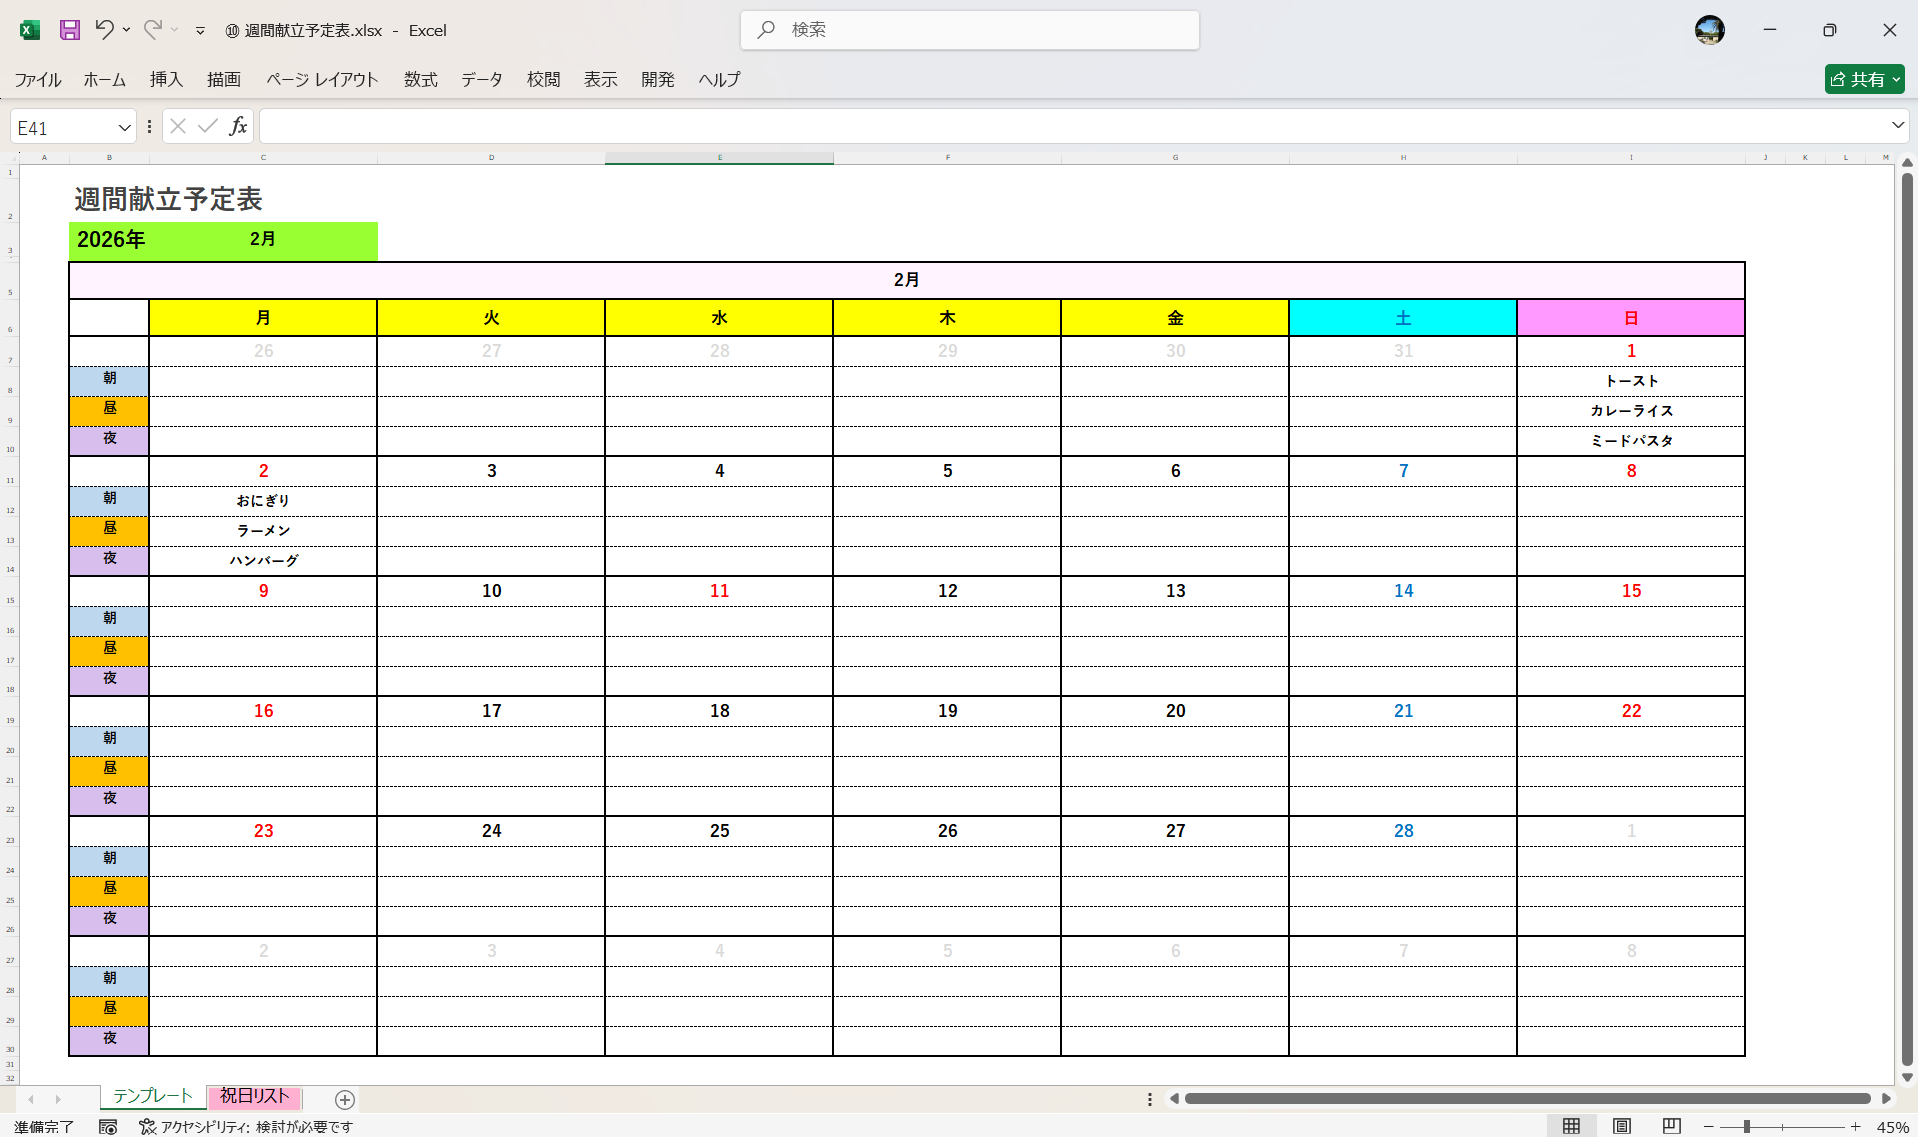Switch to Normal view grid icon
This screenshot has width=1918, height=1137.
click(1571, 1124)
